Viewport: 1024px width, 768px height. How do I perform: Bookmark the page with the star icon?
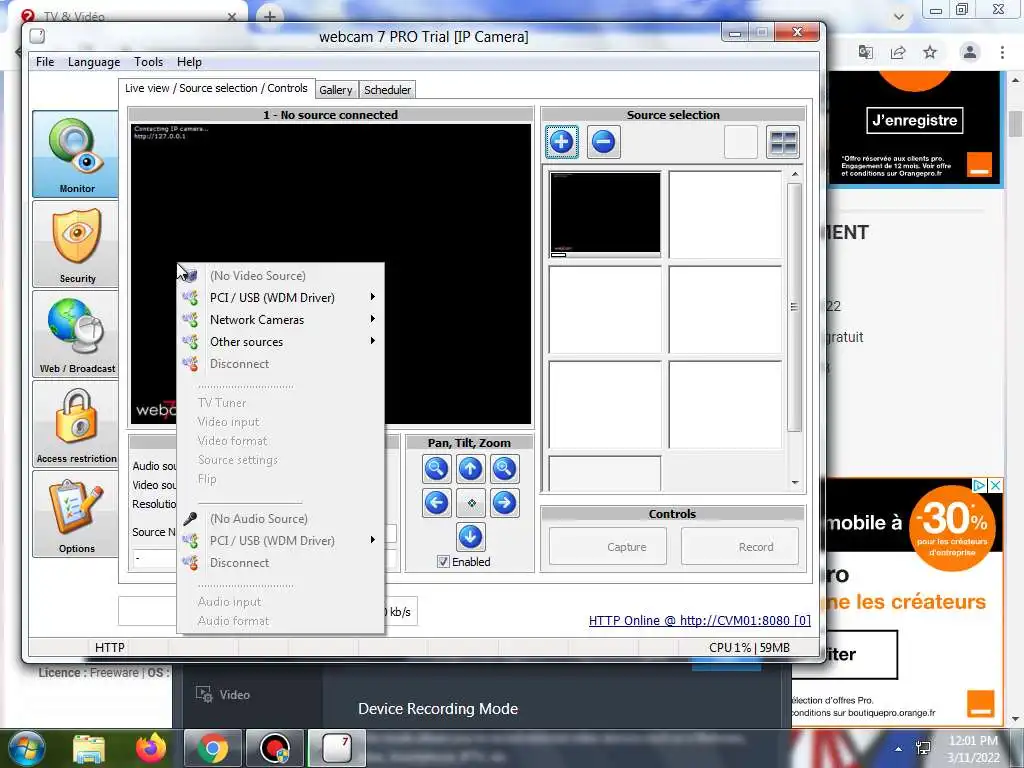coord(930,52)
